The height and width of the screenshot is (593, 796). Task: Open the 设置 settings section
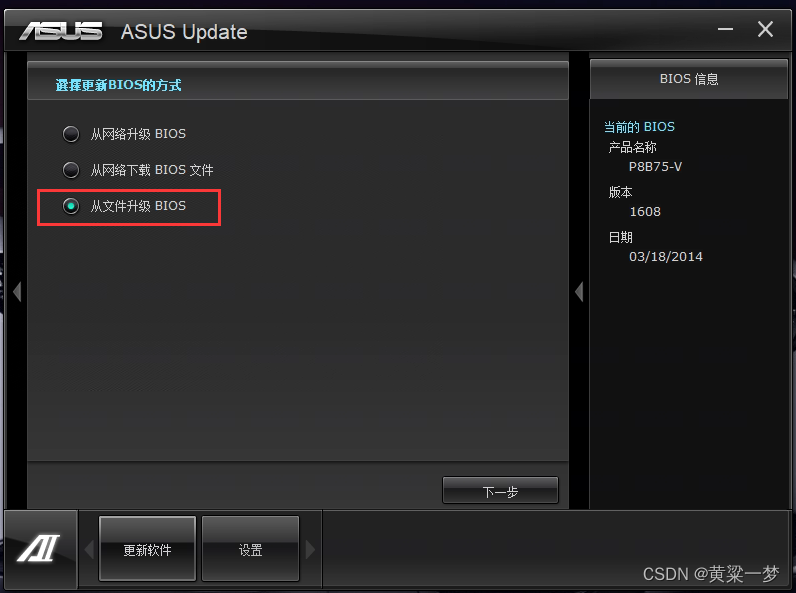[x=250, y=549]
